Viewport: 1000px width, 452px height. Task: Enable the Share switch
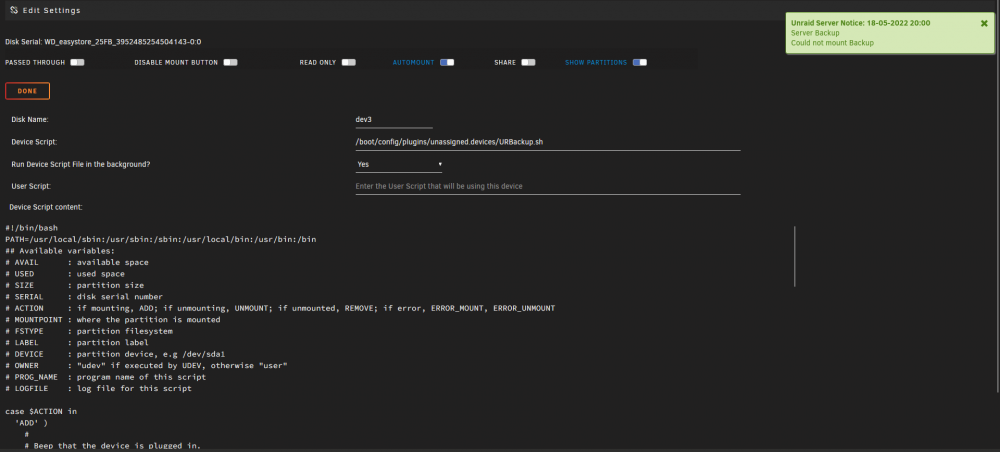click(x=528, y=62)
